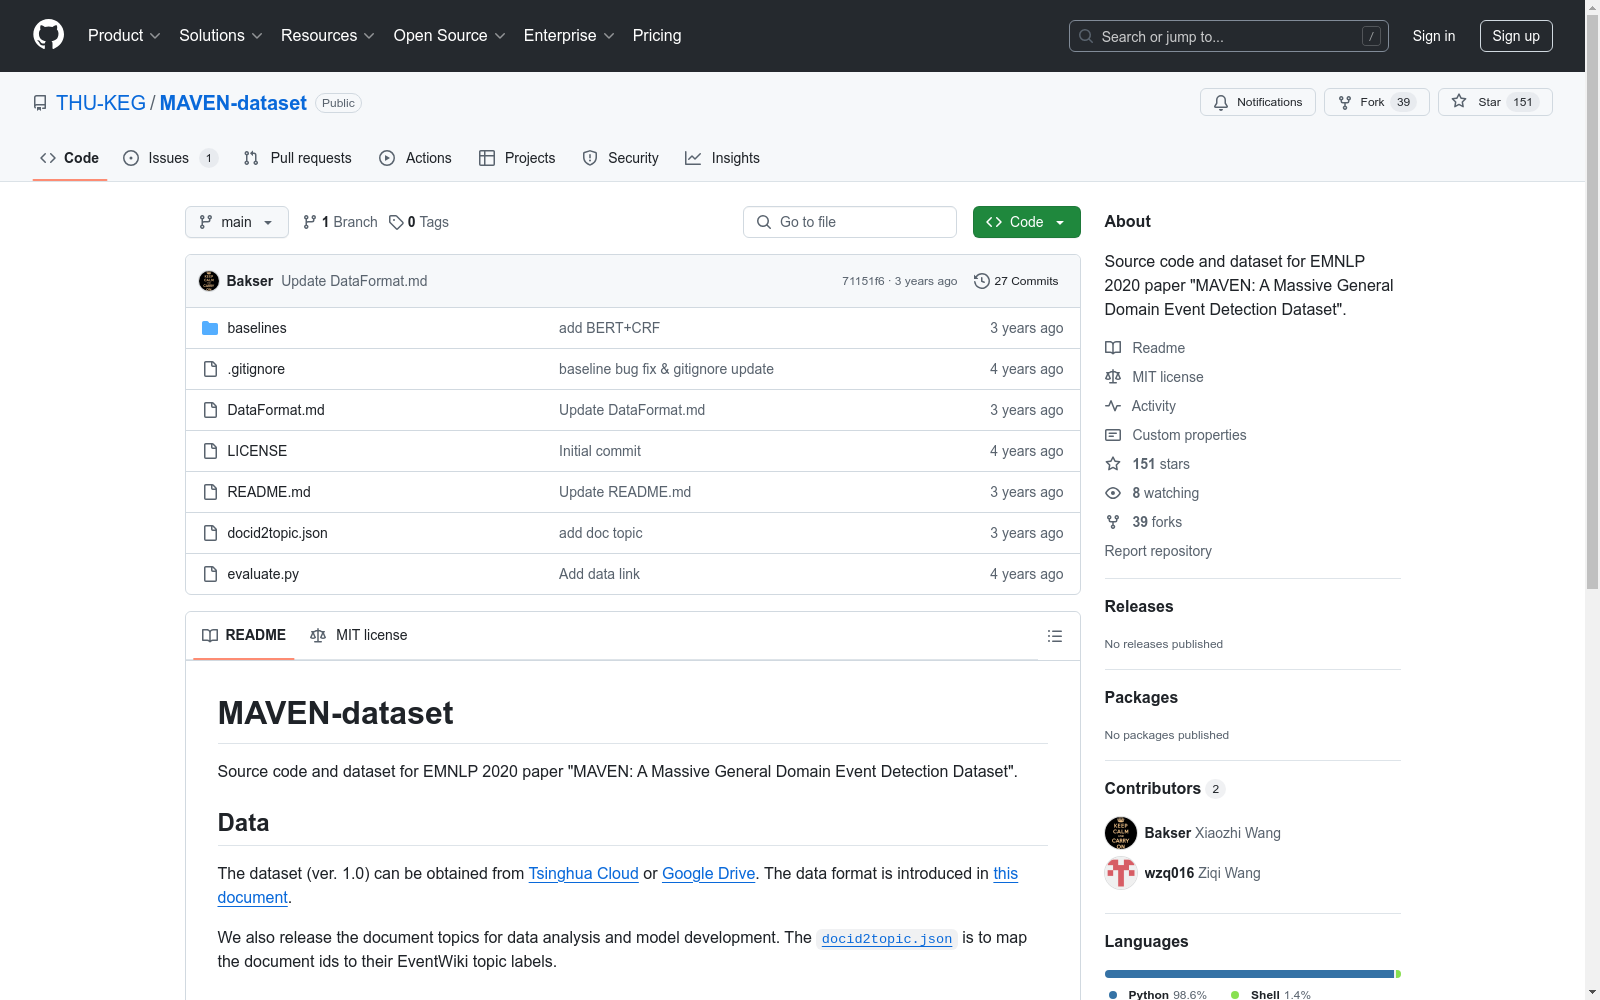1600x1000 pixels.
Task: Open the 7115ff6 commit hash link
Action: (863, 281)
